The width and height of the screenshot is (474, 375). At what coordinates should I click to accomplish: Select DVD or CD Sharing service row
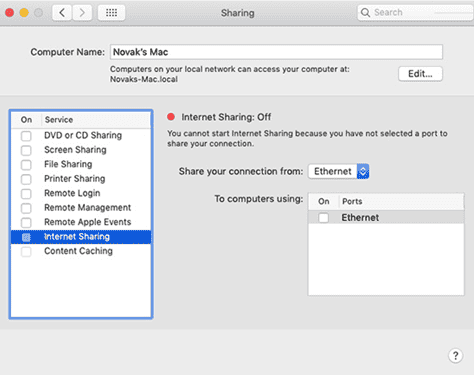(81, 135)
